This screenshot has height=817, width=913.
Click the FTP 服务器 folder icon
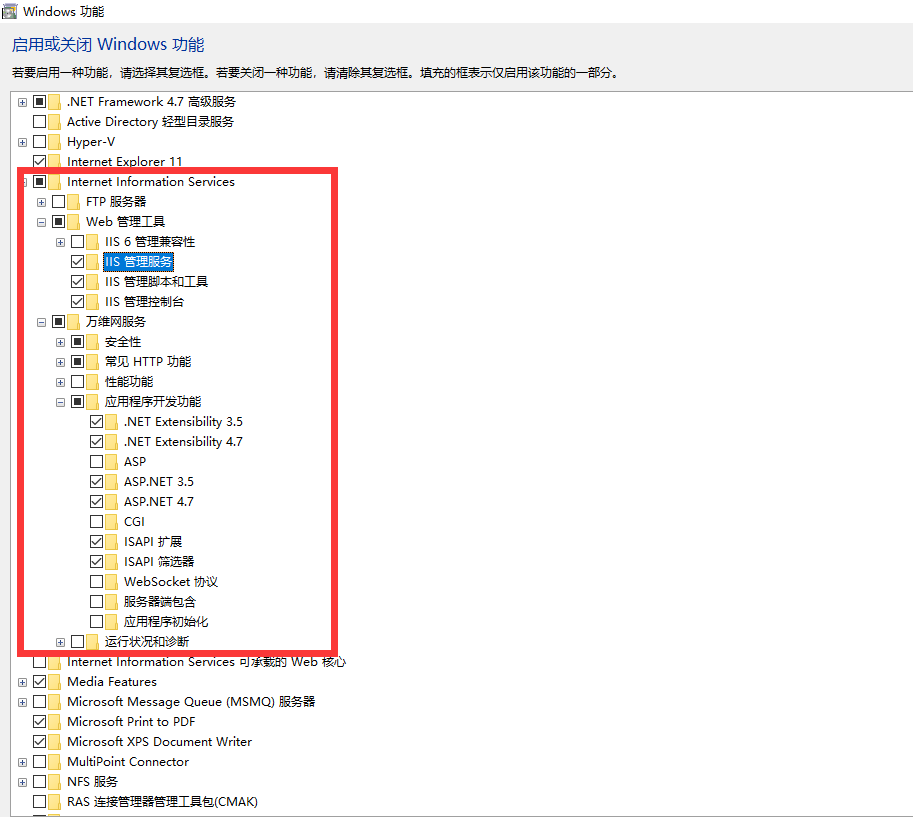click(74, 202)
